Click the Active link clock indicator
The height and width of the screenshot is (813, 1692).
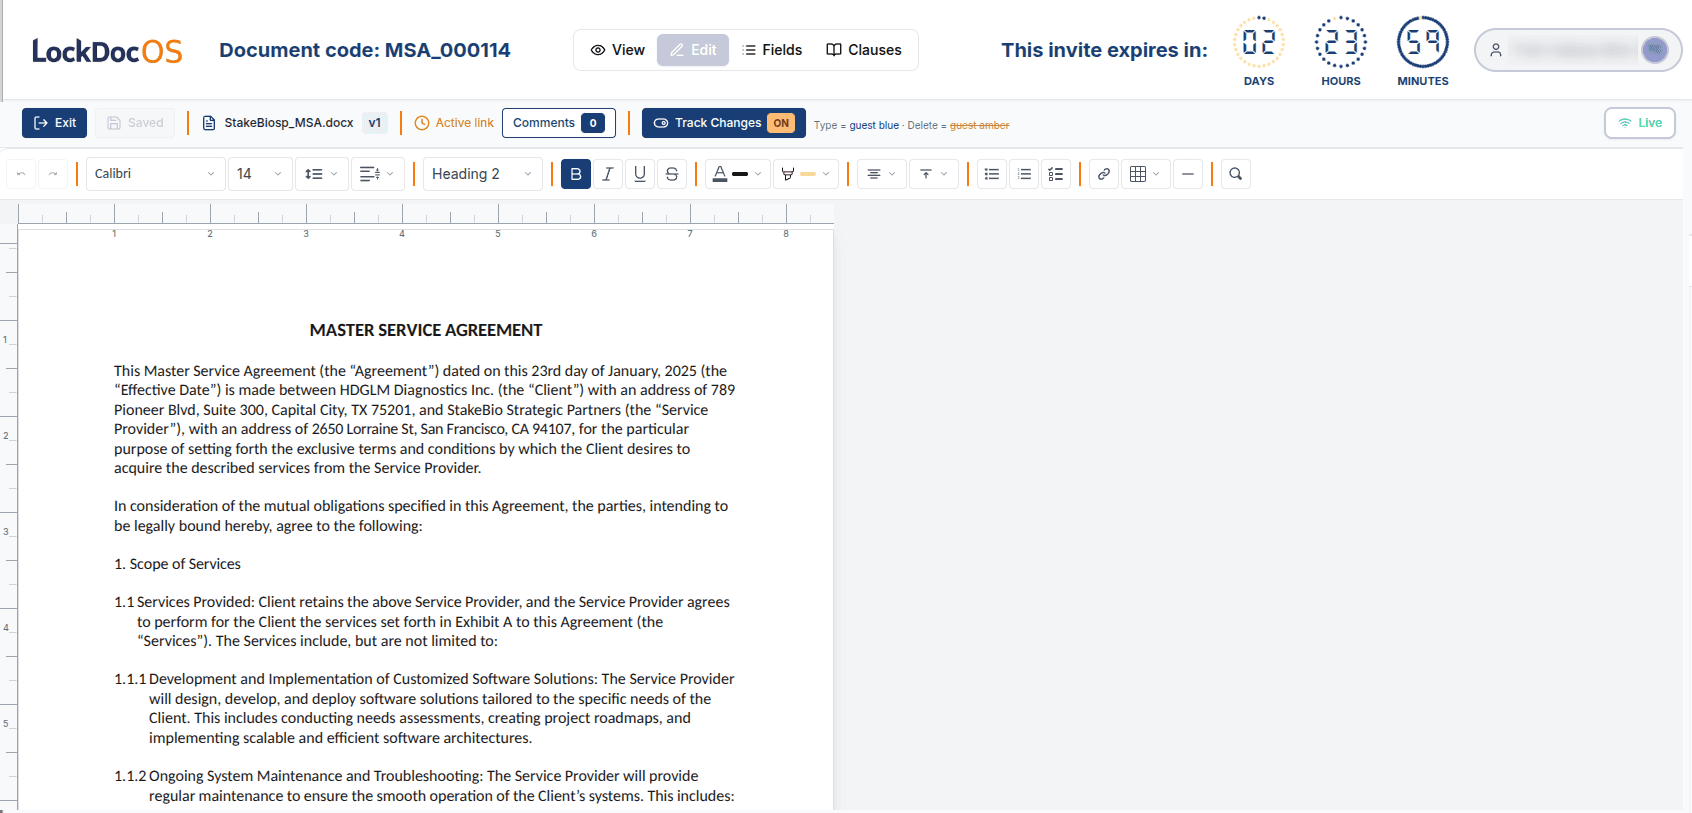click(x=454, y=123)
